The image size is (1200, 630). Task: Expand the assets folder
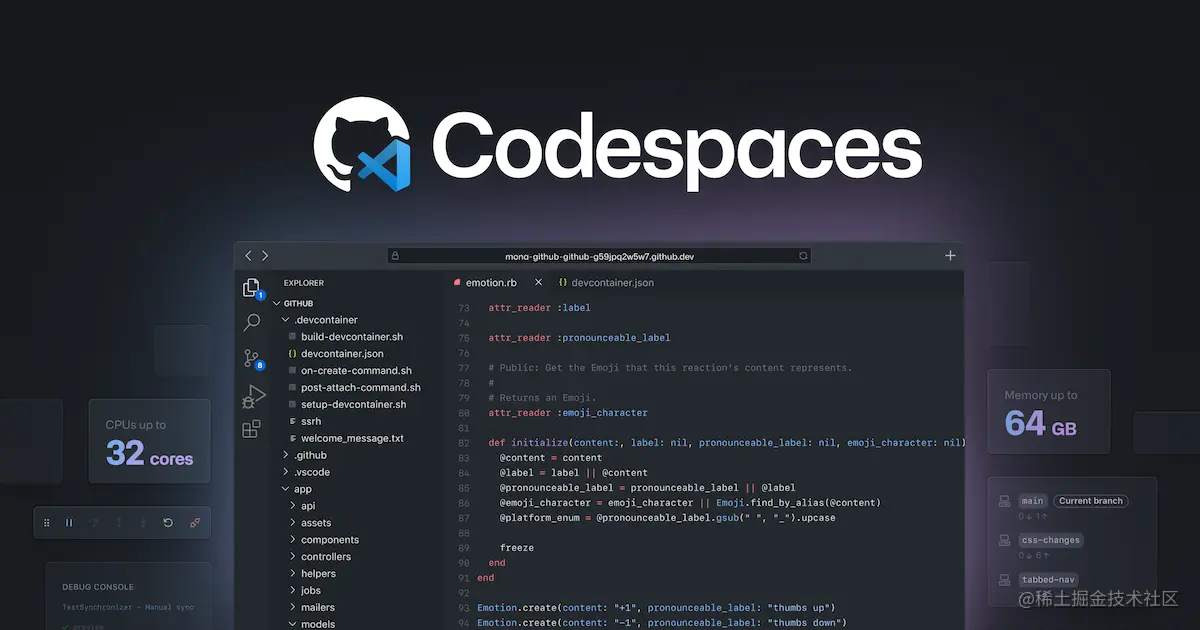point(292,523)
